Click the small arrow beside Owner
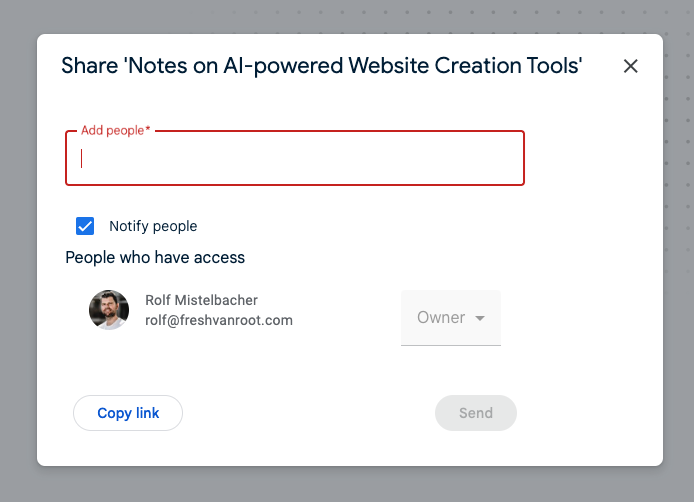 (x=480, y=318)
